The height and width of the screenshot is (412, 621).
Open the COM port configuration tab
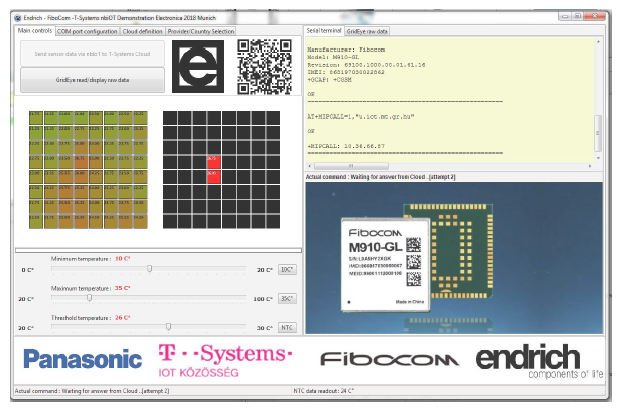tap(87, 31)
